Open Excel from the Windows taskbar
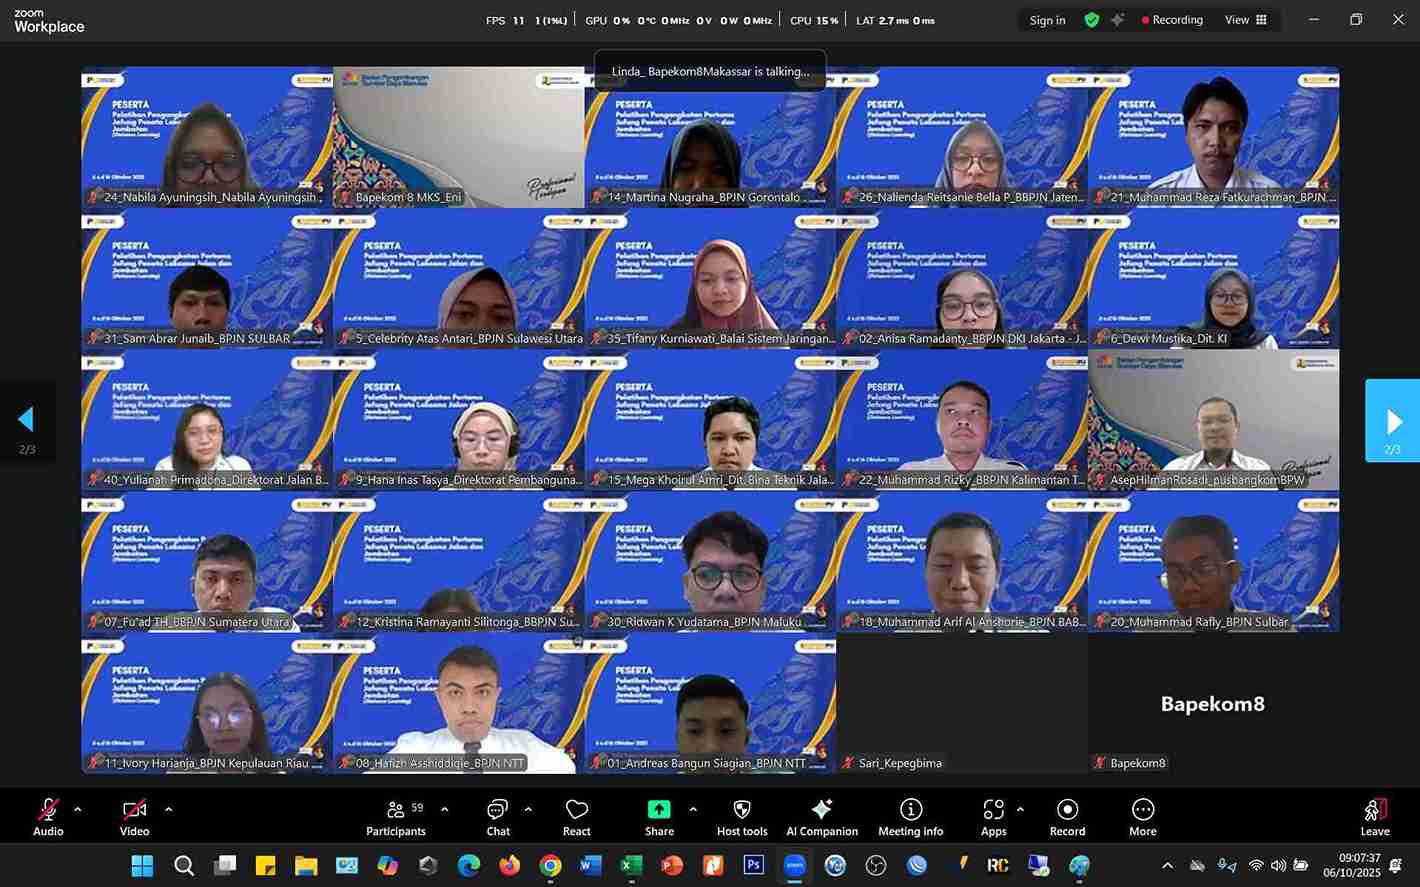This screenshot has height=887, width=1420. pyautogui.click(x=631, y=865)
